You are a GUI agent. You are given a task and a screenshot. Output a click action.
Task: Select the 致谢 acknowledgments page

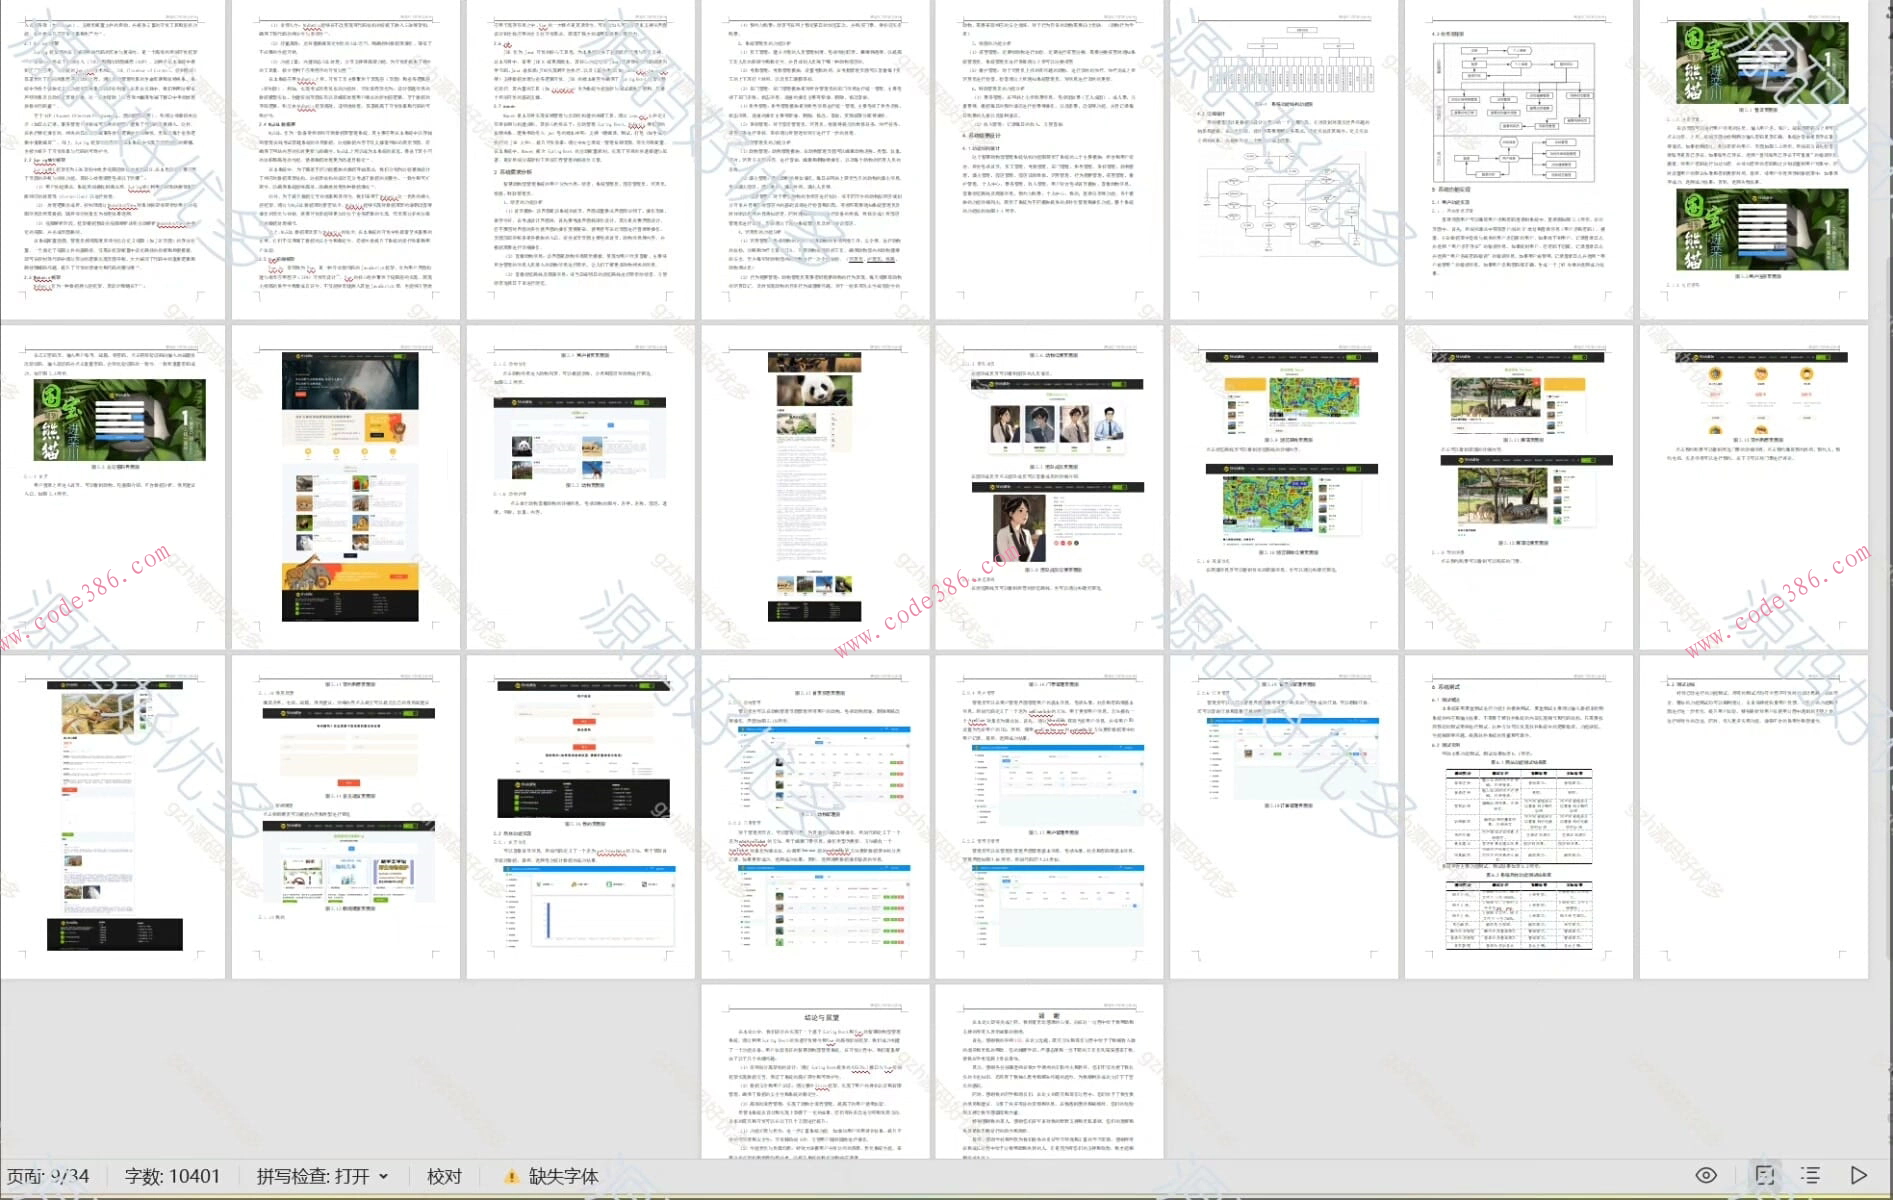pos(1049,1072)
